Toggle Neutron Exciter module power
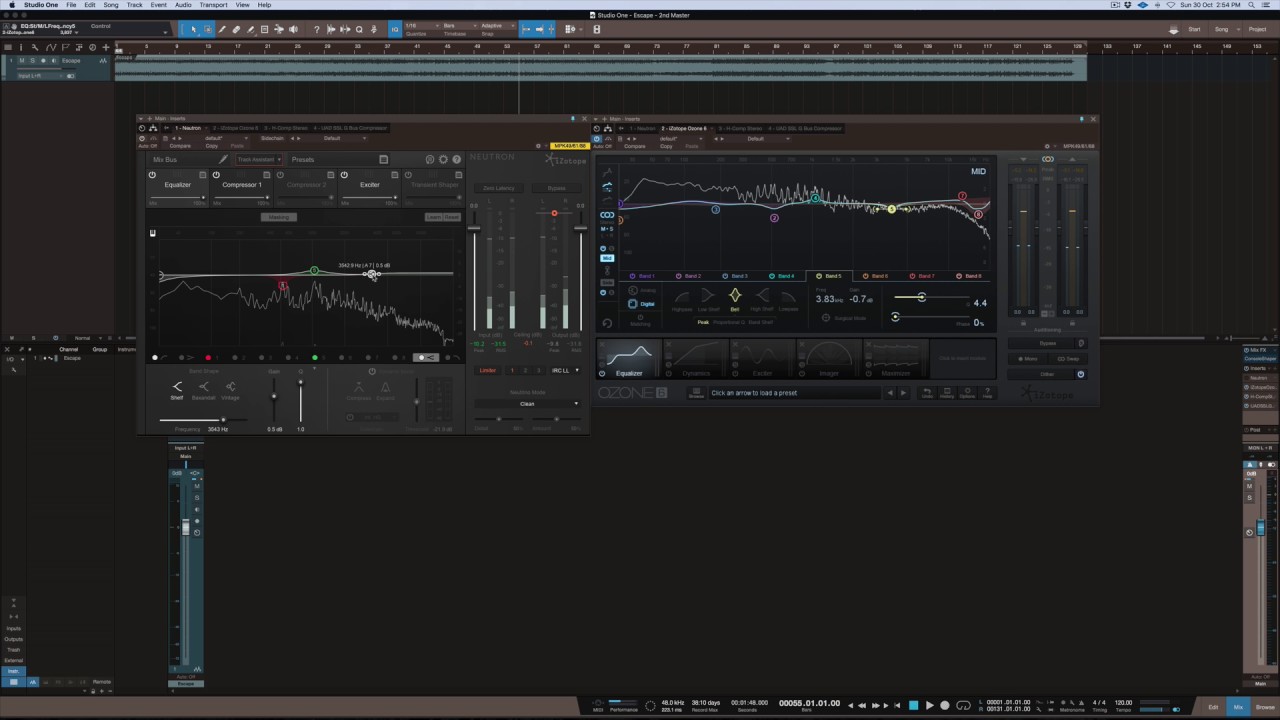1280x720 pixels. (344, 175)
